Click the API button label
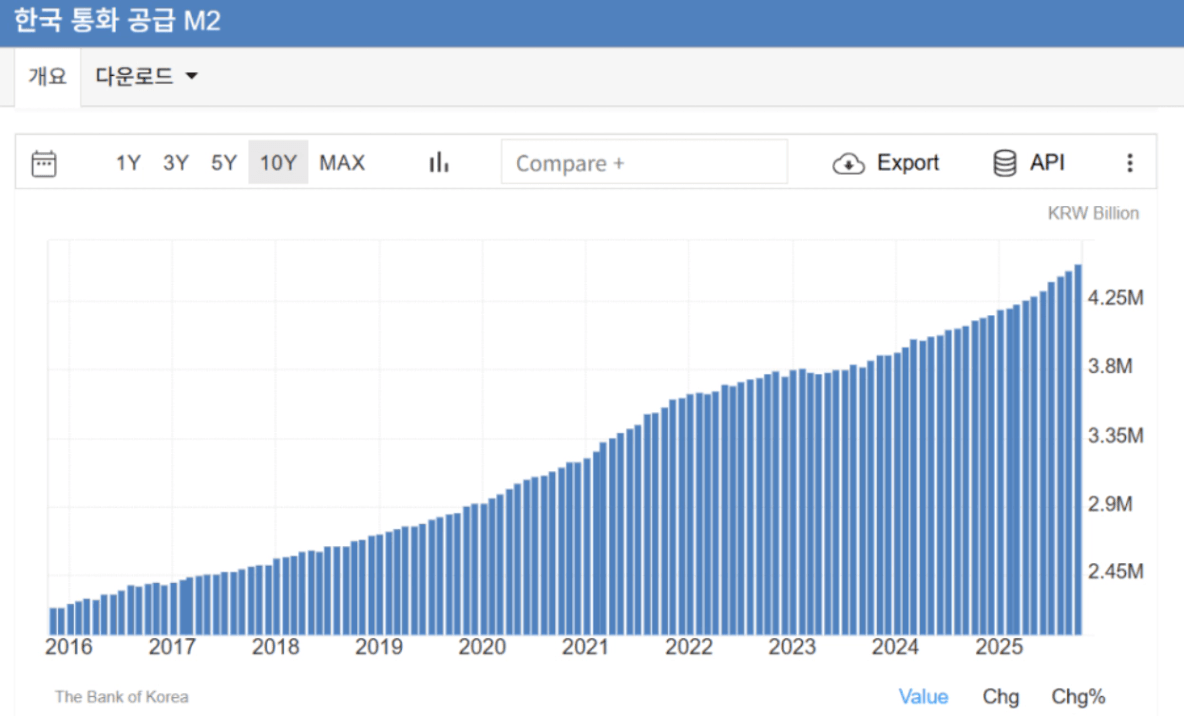This screenshot has height=716, width=1184. point(1047,163)
